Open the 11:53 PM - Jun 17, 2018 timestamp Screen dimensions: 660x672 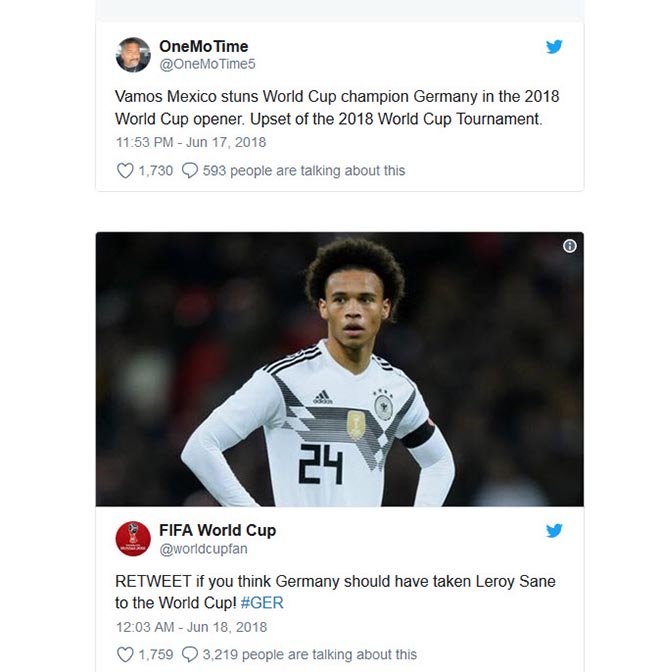click(191, 143)
